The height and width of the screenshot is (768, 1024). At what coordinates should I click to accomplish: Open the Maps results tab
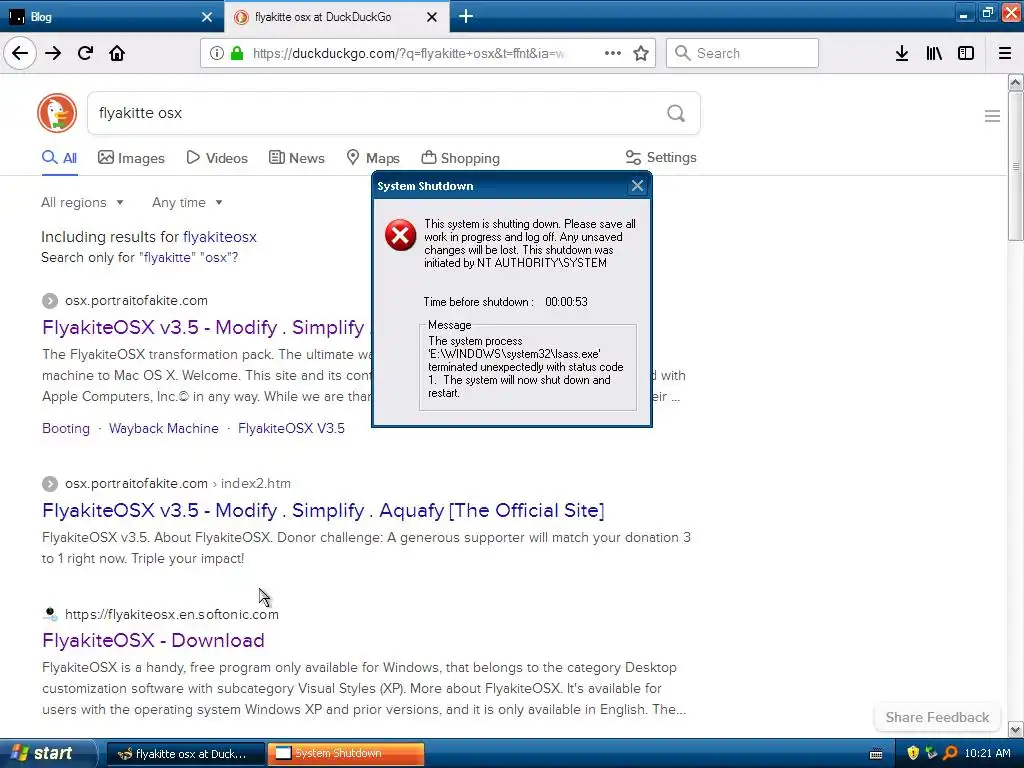click(x=373, y=158)
